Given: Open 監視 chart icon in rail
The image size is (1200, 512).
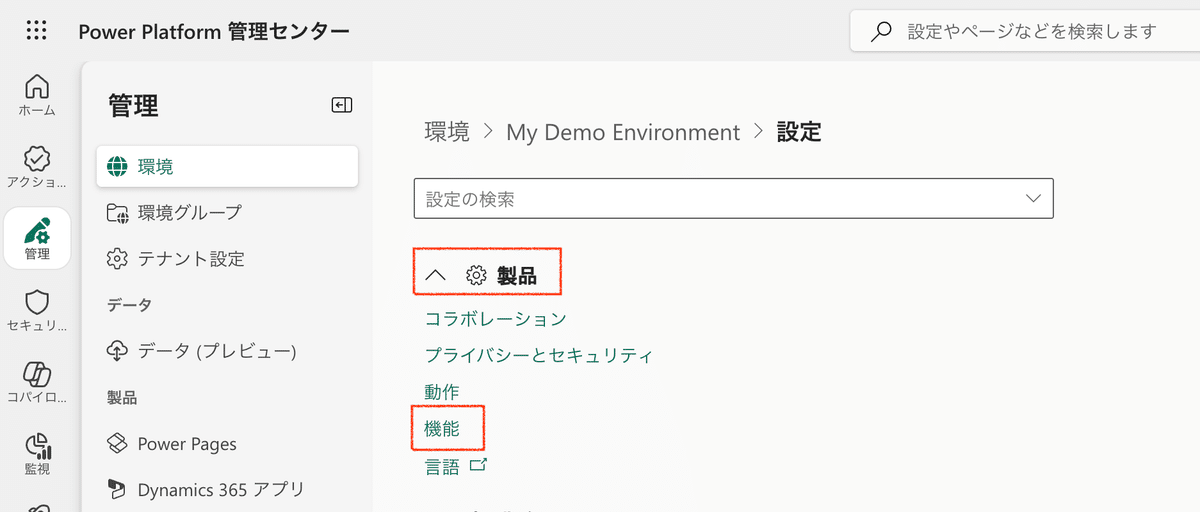Looking at the screenshot, I should (37, 453).
